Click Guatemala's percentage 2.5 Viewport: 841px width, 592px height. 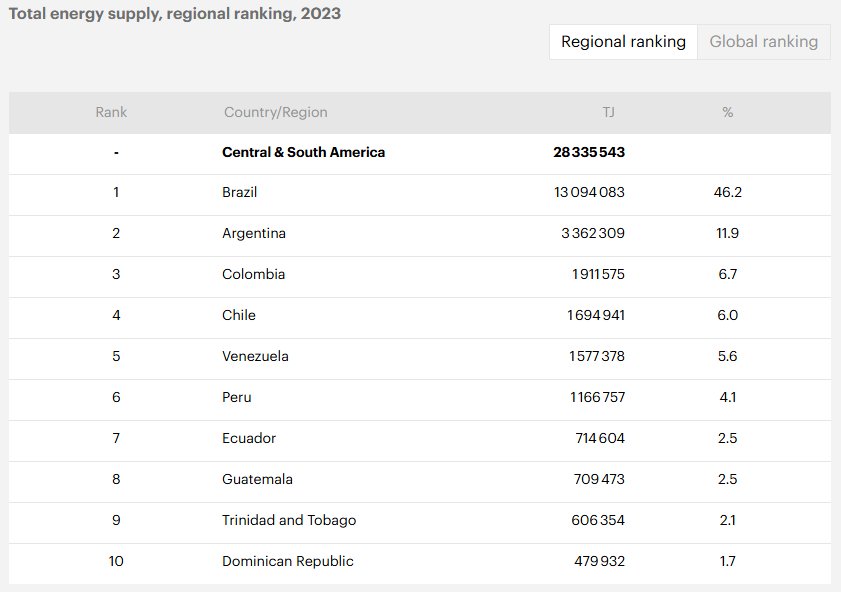[728, 479]
